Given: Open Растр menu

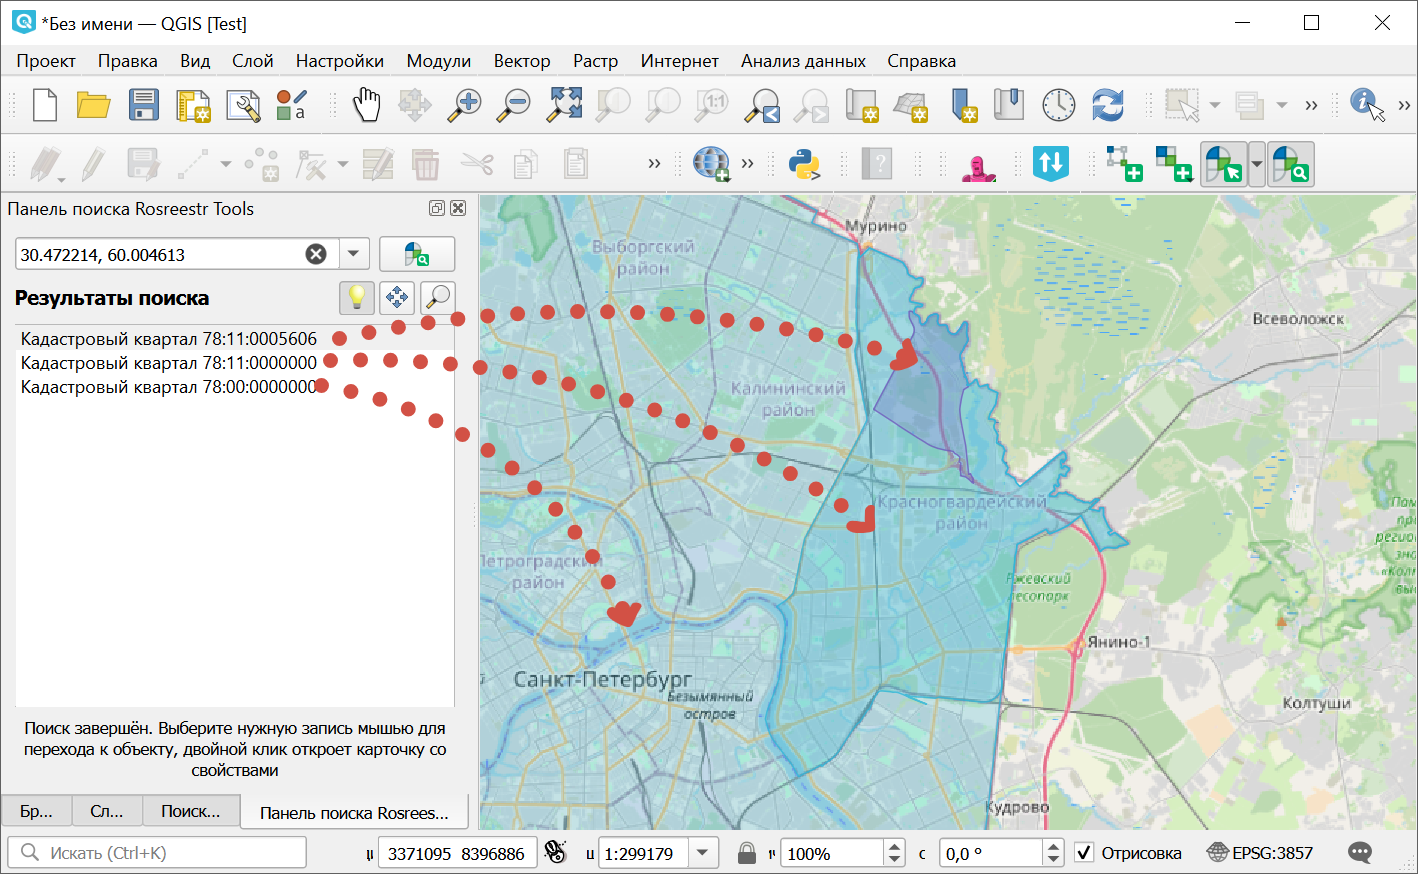Looking at the screenshot, I should [596, 61].
